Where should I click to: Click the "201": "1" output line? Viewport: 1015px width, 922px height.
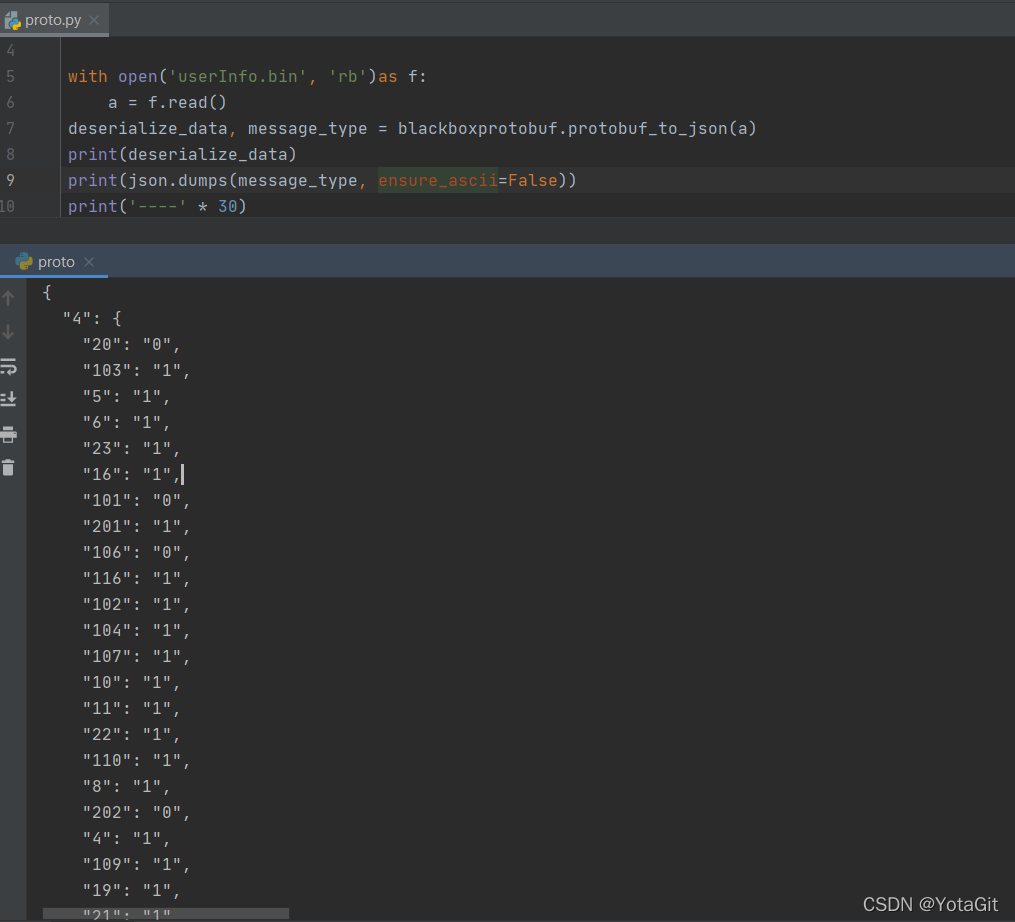click(136, 526)
